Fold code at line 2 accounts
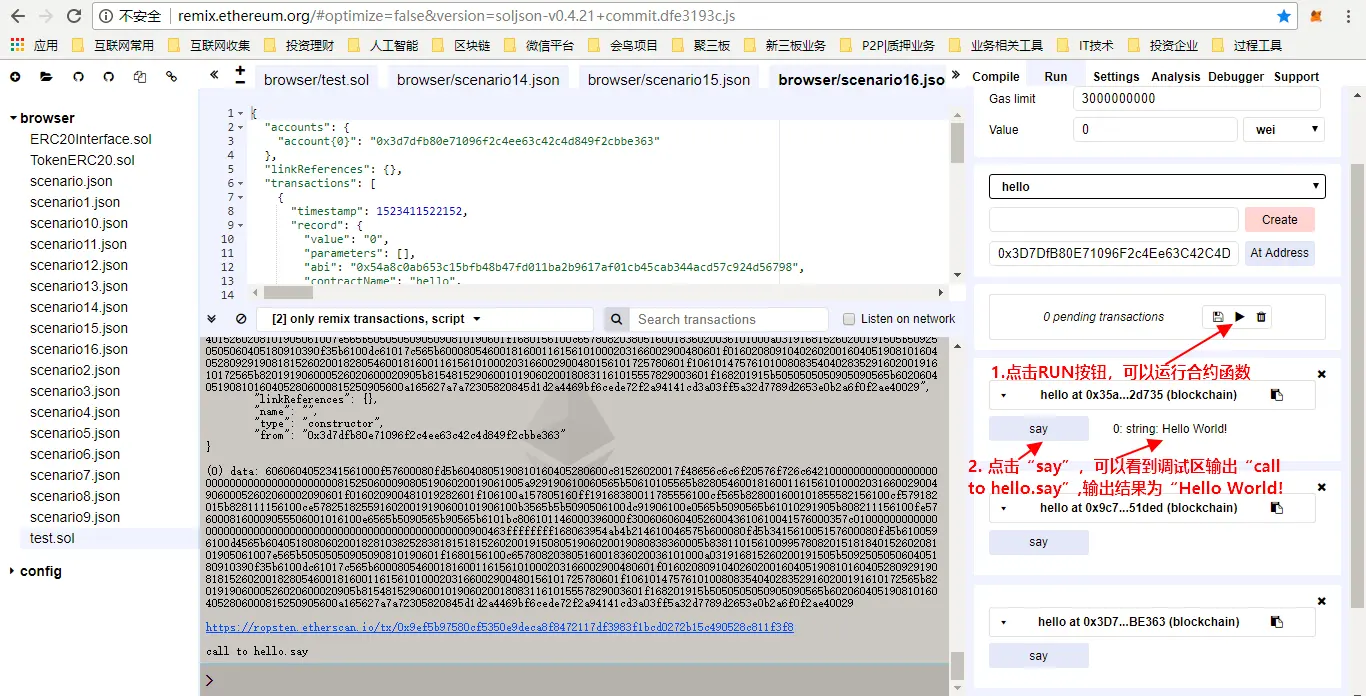The height and width of the screenshot is (696, 1366). (241, 127)
